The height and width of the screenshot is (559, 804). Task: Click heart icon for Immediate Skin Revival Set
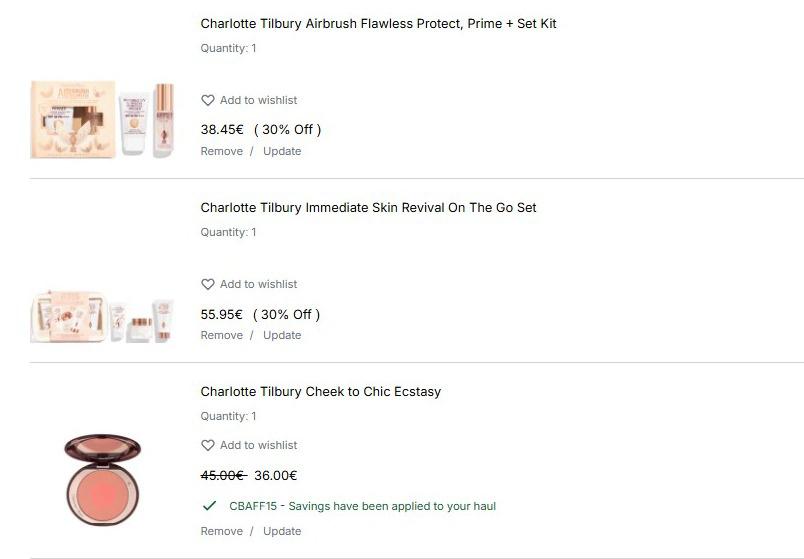[208, 284]
